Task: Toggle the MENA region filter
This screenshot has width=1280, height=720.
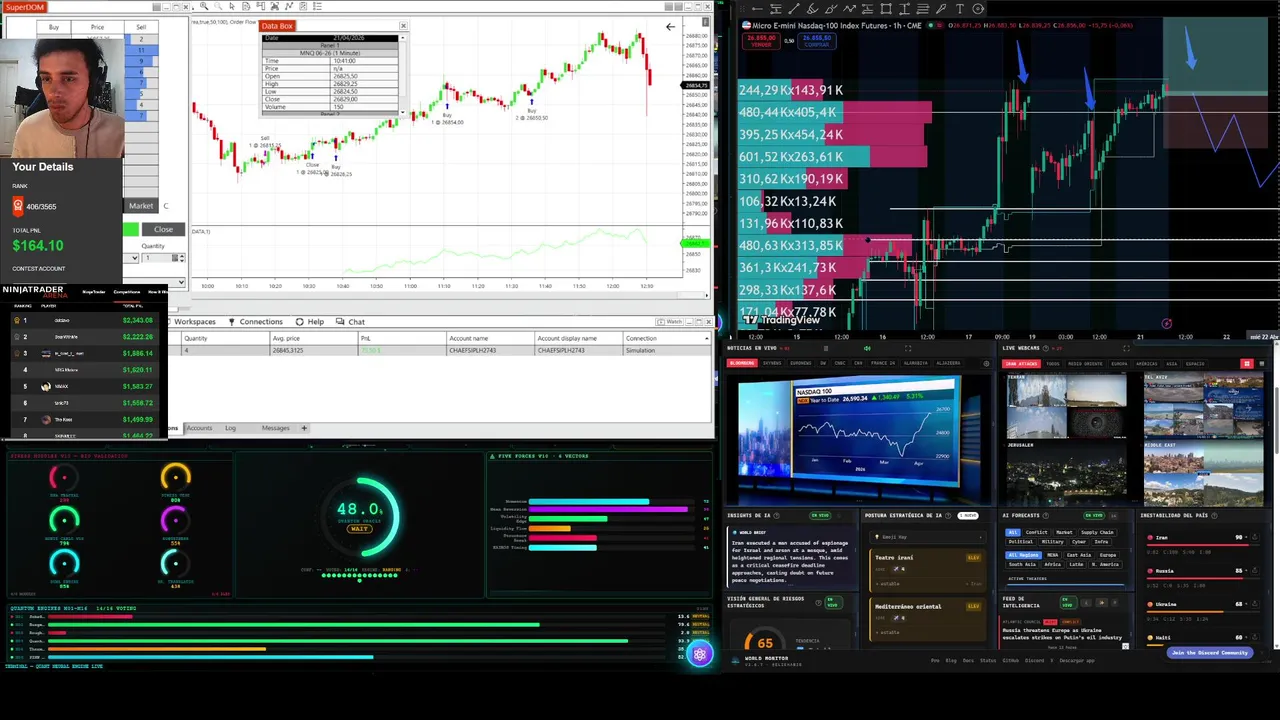Action: click(1053, 555)
